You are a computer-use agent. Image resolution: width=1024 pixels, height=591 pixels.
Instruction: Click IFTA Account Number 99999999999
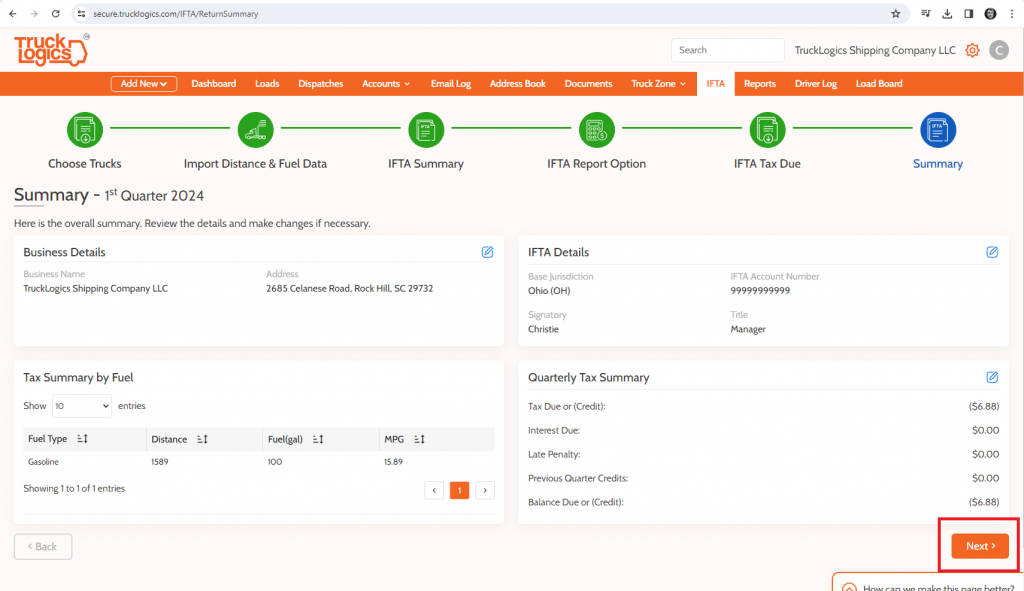tap(760, 291)
